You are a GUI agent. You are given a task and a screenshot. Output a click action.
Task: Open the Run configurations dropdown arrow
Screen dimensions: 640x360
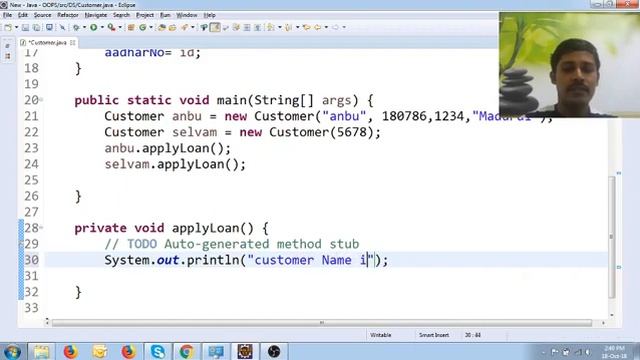click(x=102, y=27)
